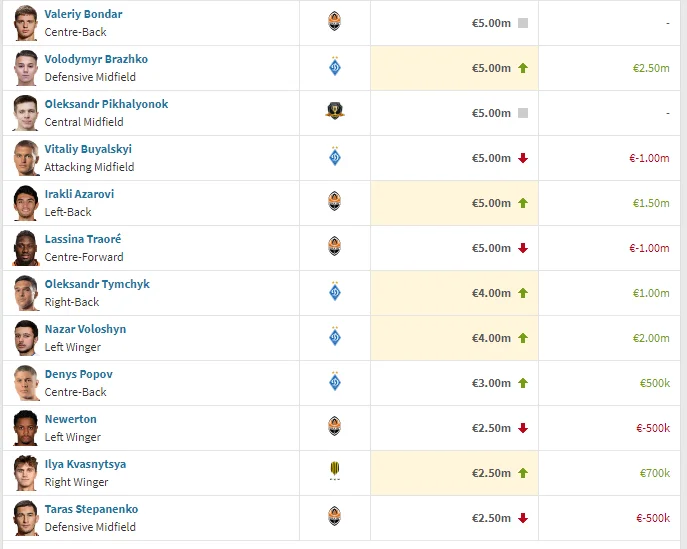
Task: Click Ilya Kvasnytsya's club crest icon
Action: click(x=334, y=472)
